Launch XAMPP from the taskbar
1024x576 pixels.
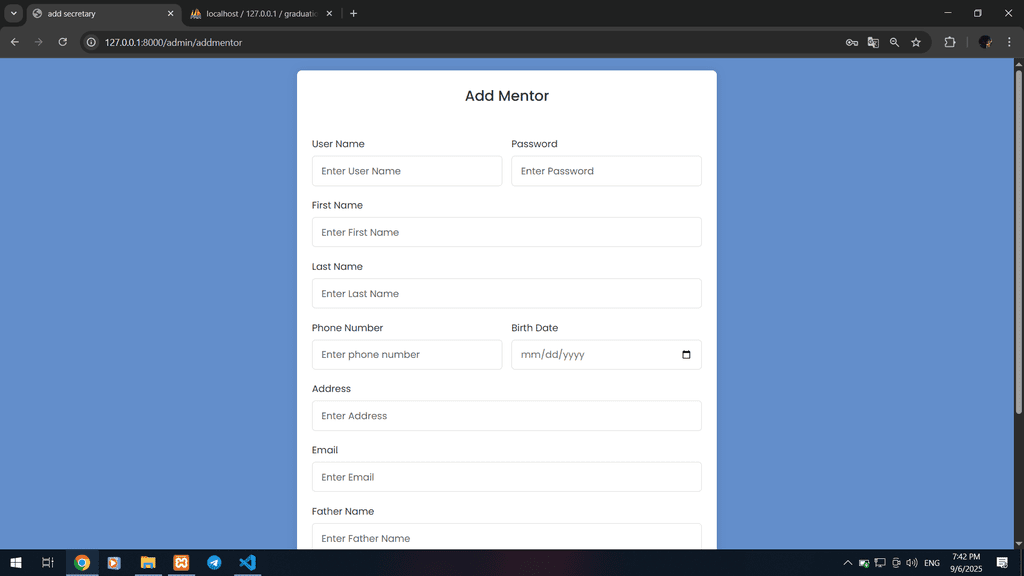(x=181, y=563)
